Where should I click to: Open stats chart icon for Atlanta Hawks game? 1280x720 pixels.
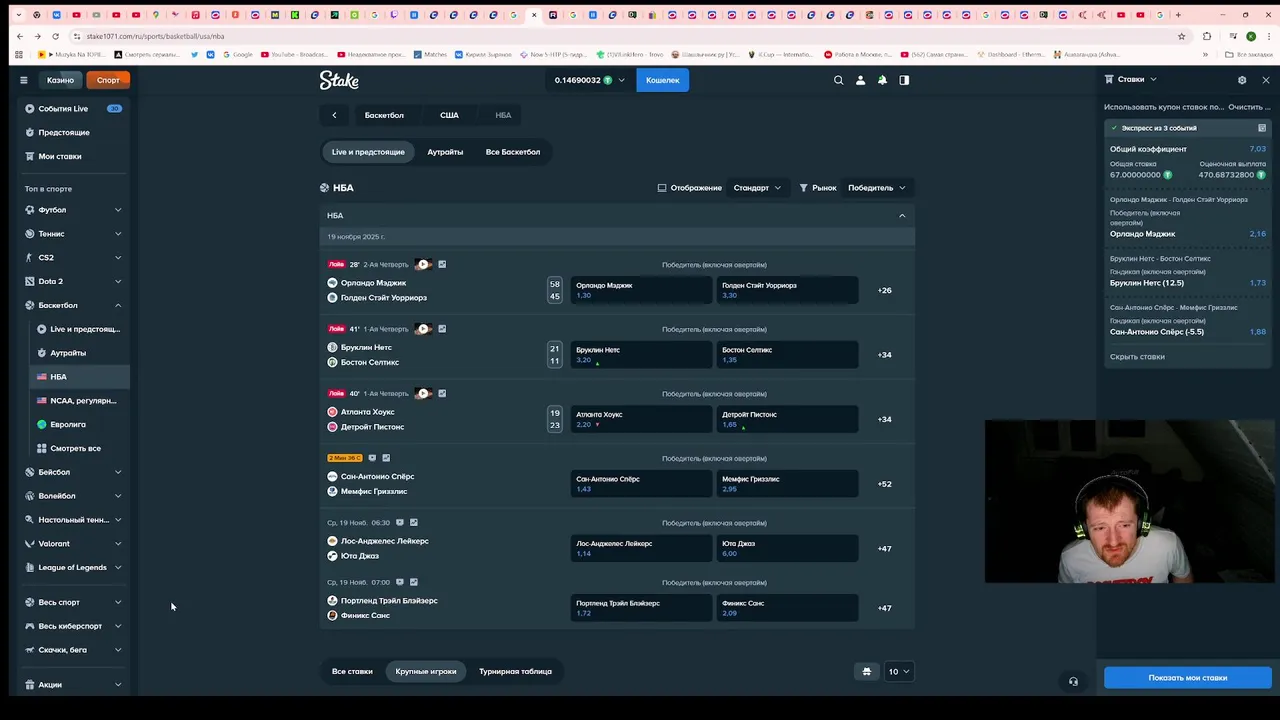[x=442, y=393]
